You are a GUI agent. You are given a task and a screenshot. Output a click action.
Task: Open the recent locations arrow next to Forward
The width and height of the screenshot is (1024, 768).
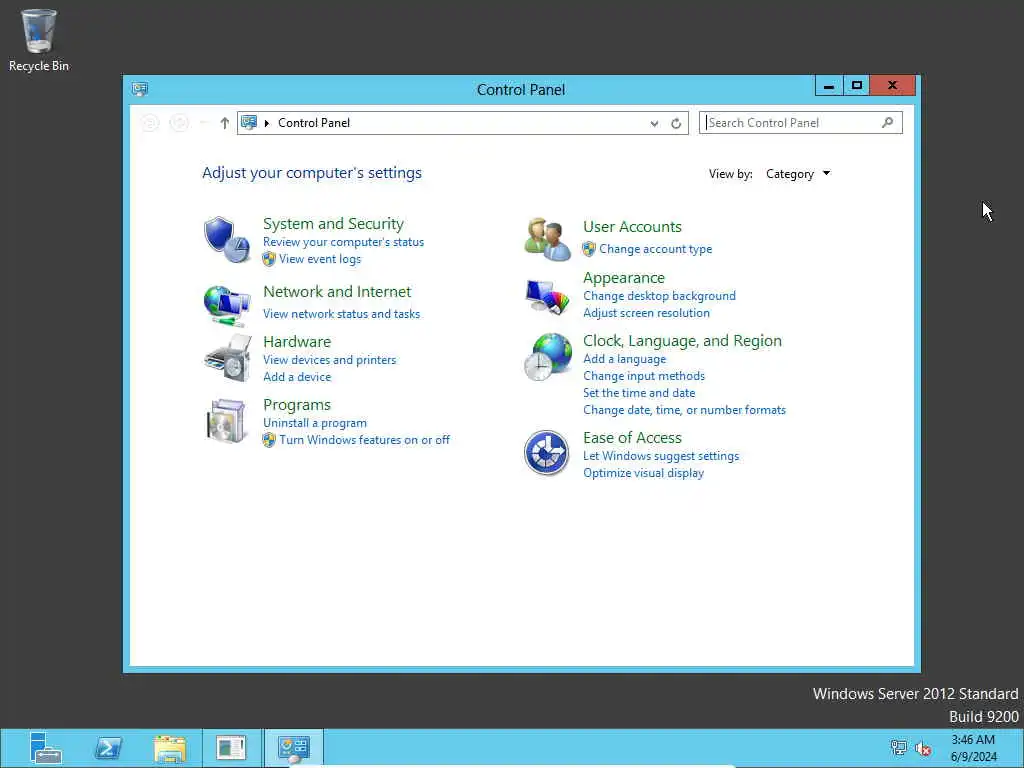[204, 123]
